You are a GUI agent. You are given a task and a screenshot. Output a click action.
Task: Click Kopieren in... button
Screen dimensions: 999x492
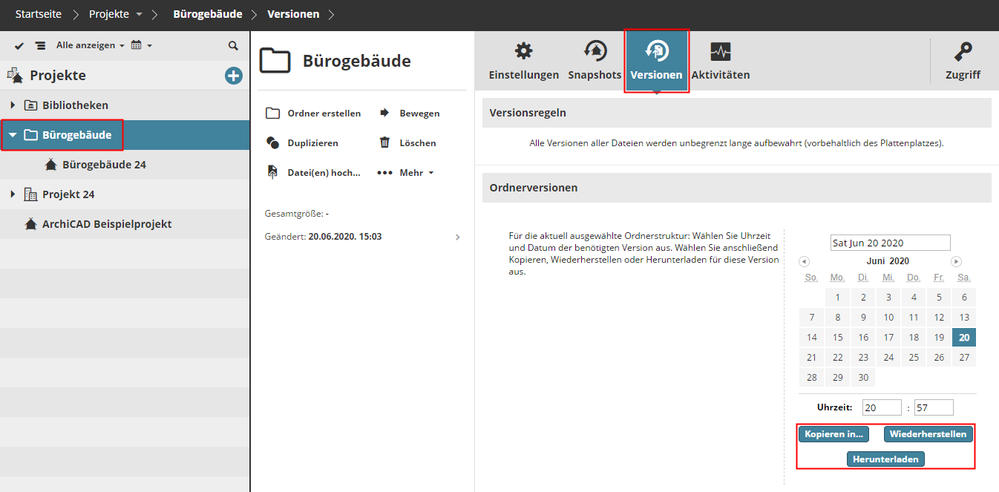[834, 434]
